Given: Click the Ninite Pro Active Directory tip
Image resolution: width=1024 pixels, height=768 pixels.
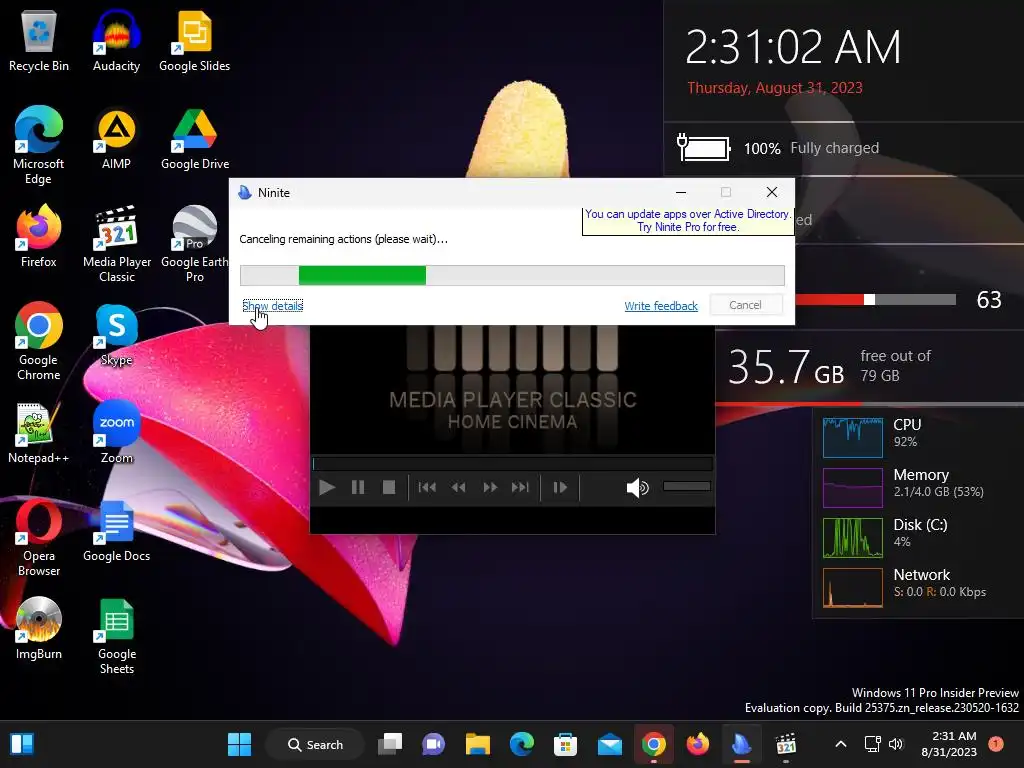Looking at the screenshot, I should point(688,221).
